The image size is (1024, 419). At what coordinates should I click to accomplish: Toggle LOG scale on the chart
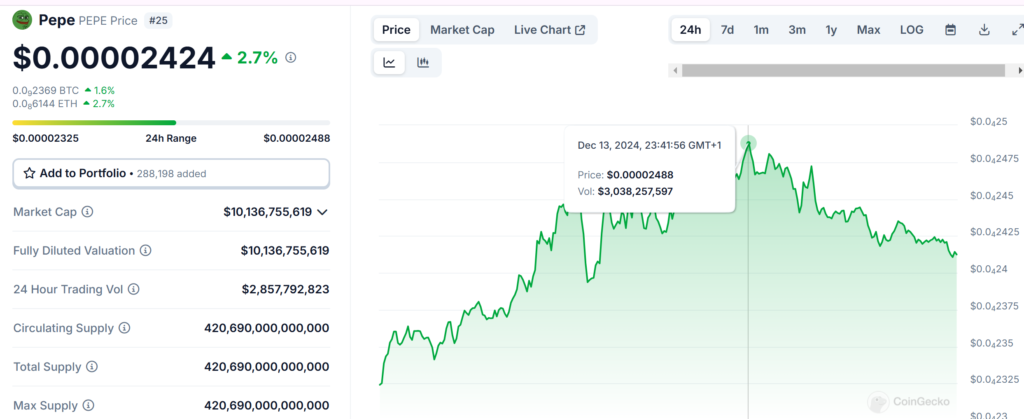[911, 30]
